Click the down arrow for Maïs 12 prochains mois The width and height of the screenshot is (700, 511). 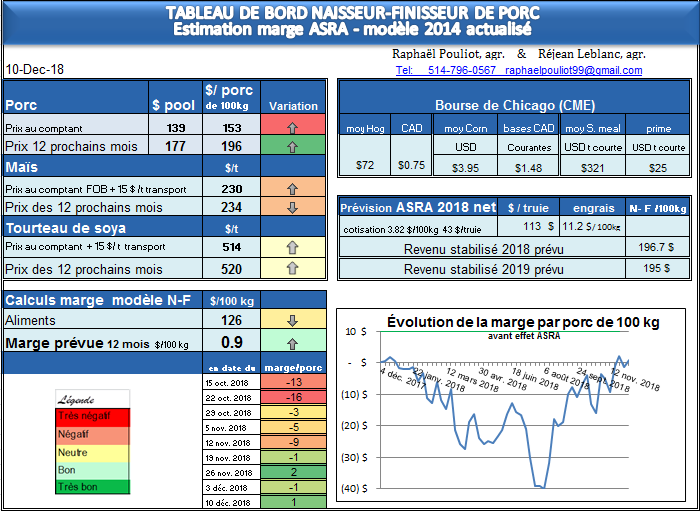pyautogui.click(x=293, y=207)
